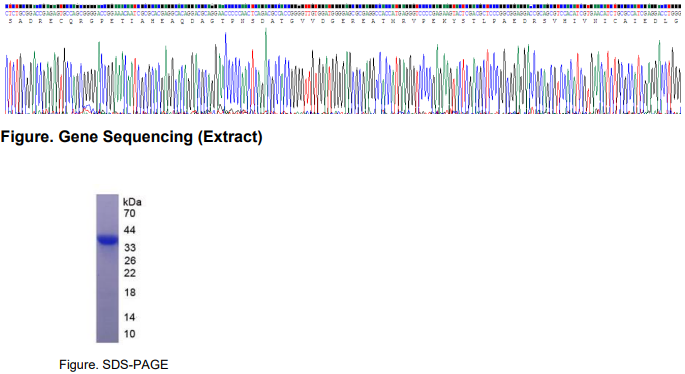
Task: Select the 44 kDa marker label
Action: tap(129, 230)
